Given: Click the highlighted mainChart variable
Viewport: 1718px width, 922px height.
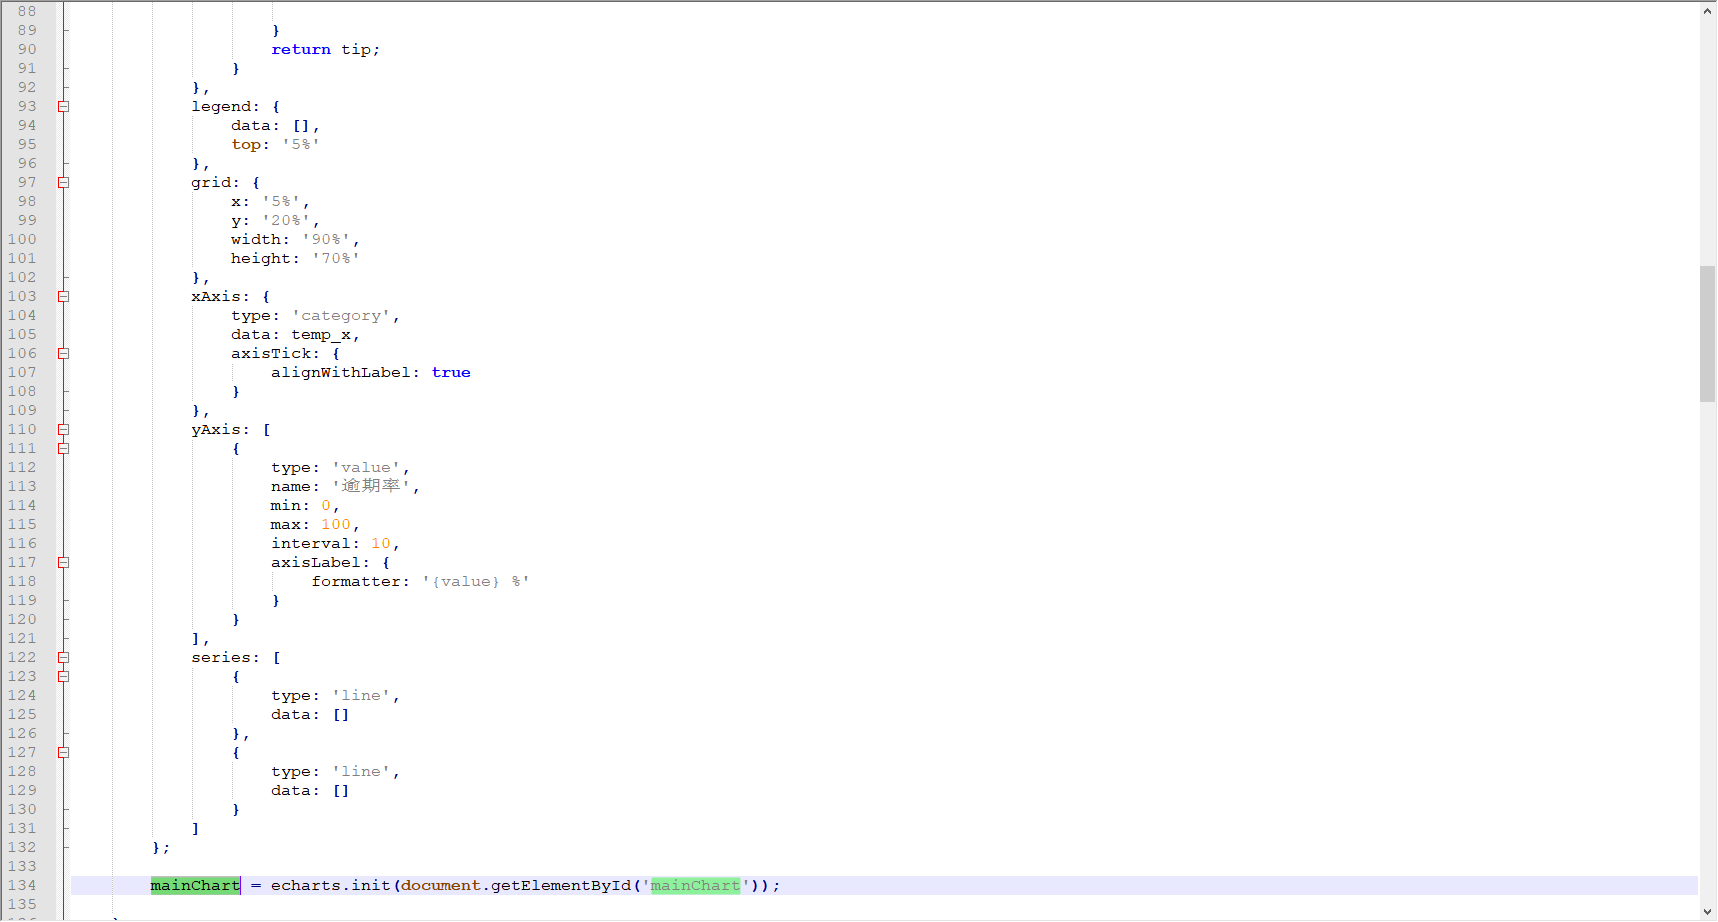Looking at the screenshot, I should 196,885.
